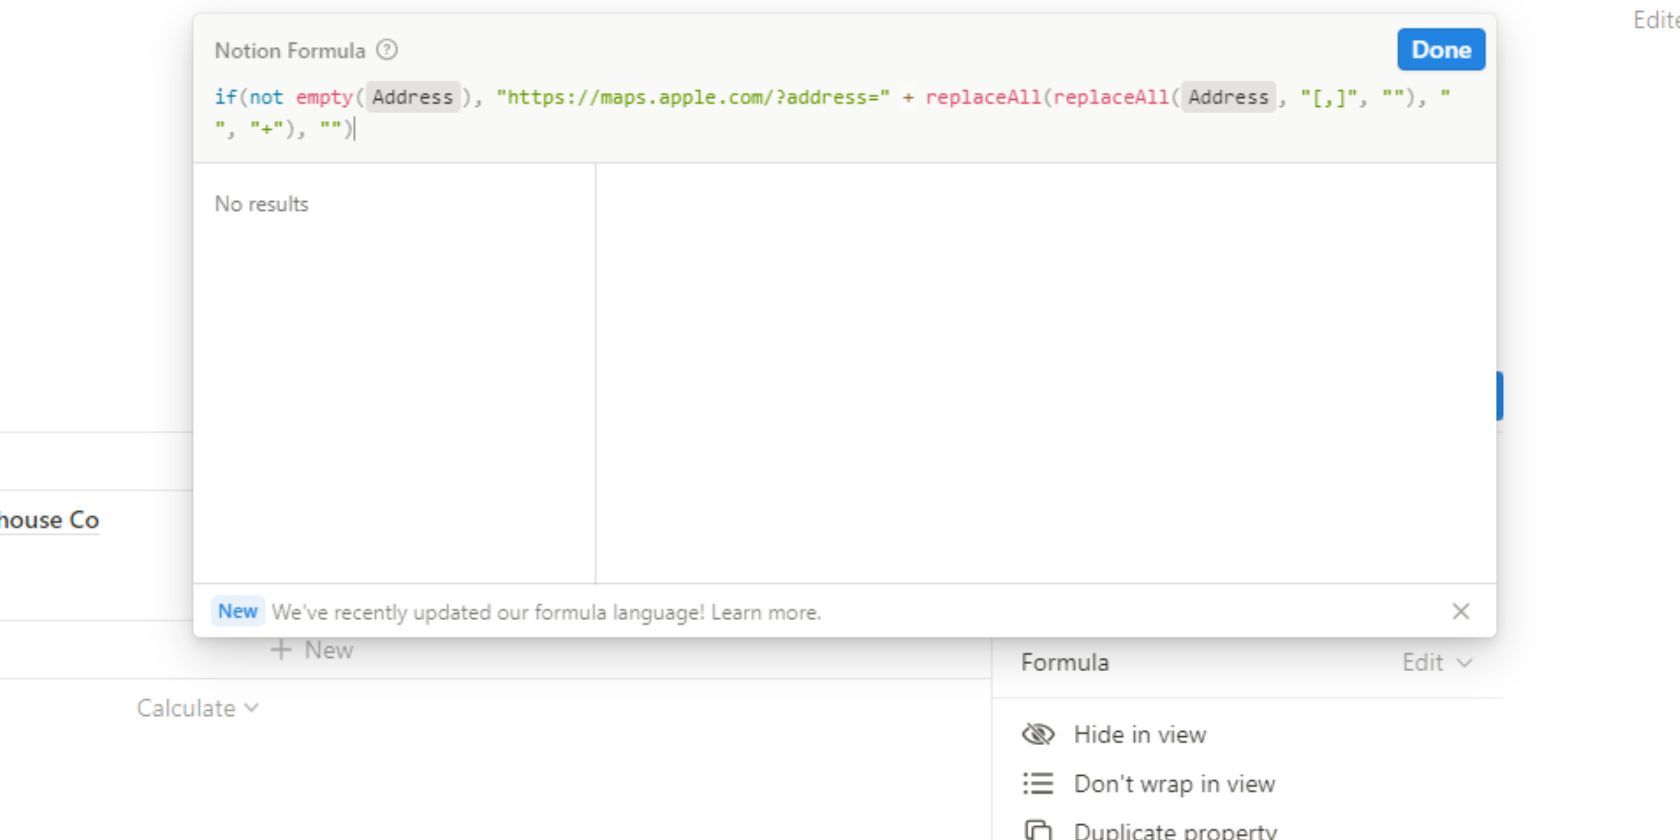
Task: Click the help icon beside Notion Formula
Action: [x=387, y=50]
